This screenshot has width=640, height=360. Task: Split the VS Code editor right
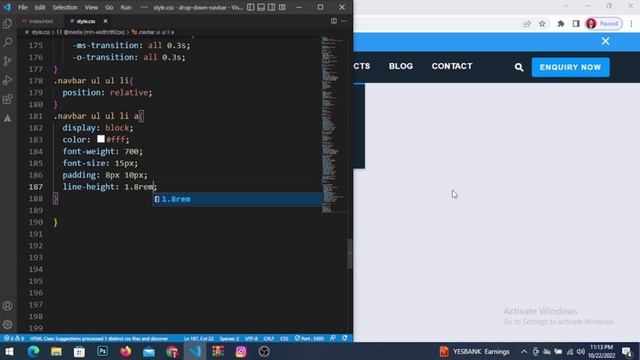[334, 21]
